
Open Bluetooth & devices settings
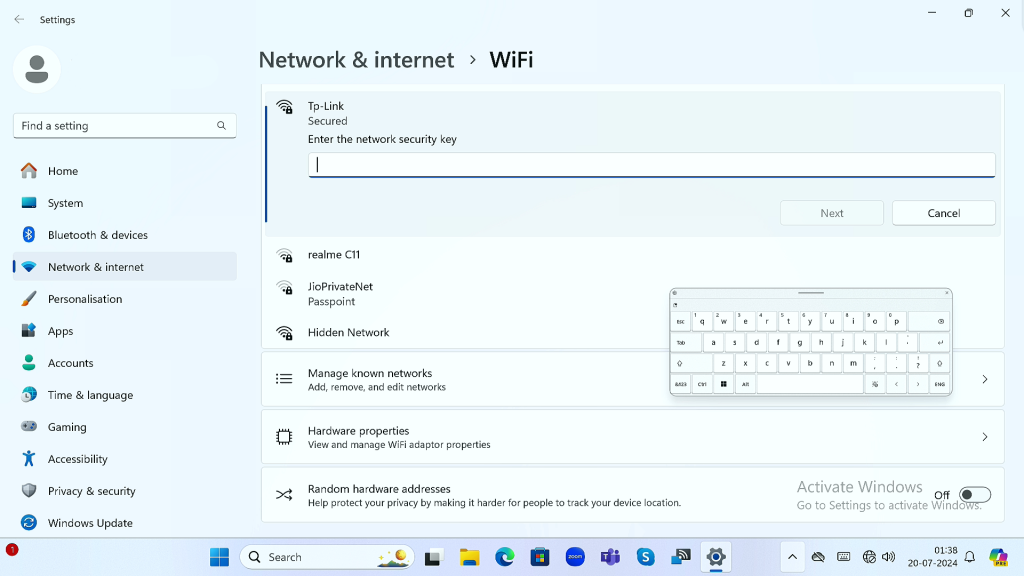tap(97, 235)
